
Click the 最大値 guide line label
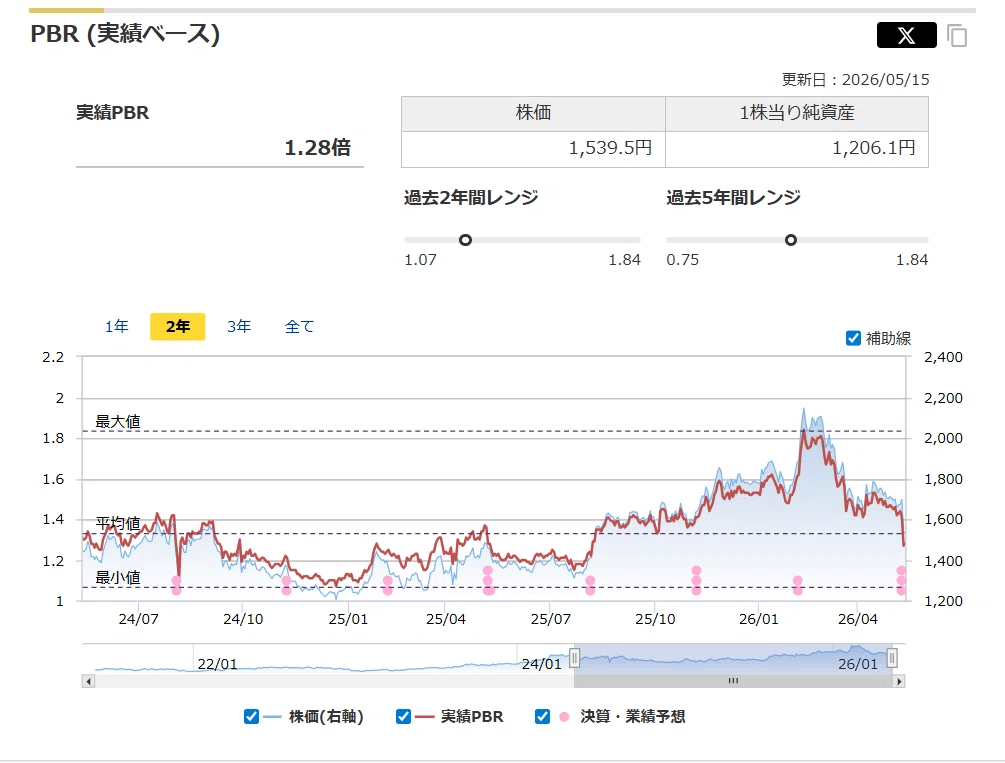point(118,421)
